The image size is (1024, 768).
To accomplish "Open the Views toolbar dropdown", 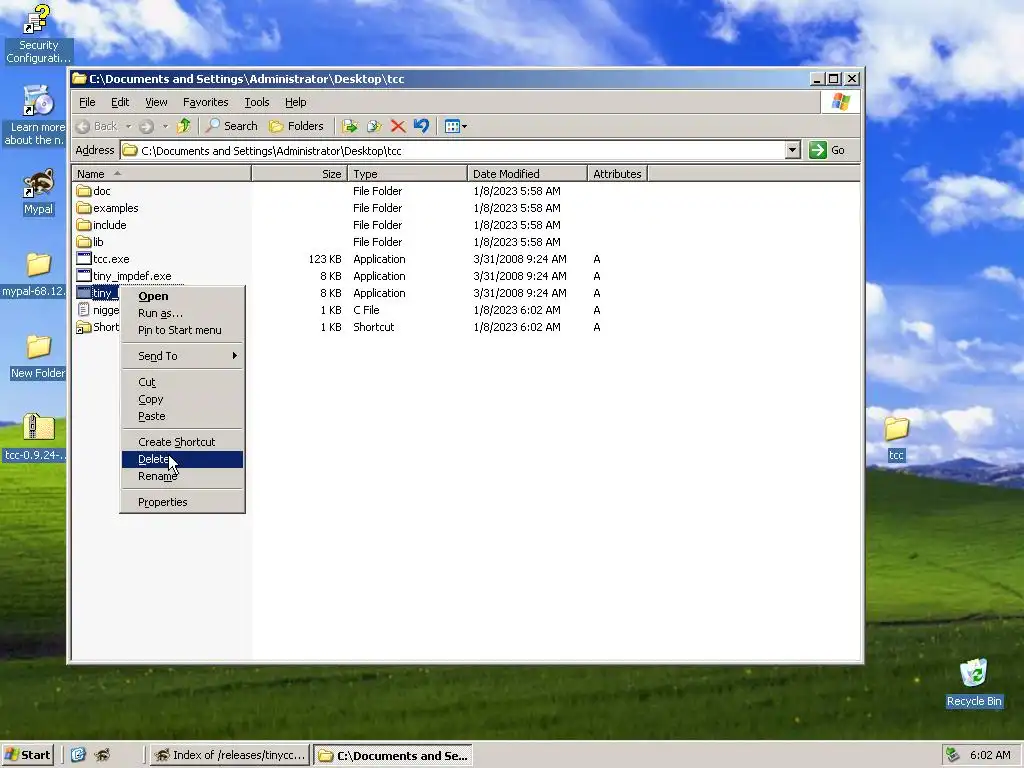I will (x=455, y=126).
